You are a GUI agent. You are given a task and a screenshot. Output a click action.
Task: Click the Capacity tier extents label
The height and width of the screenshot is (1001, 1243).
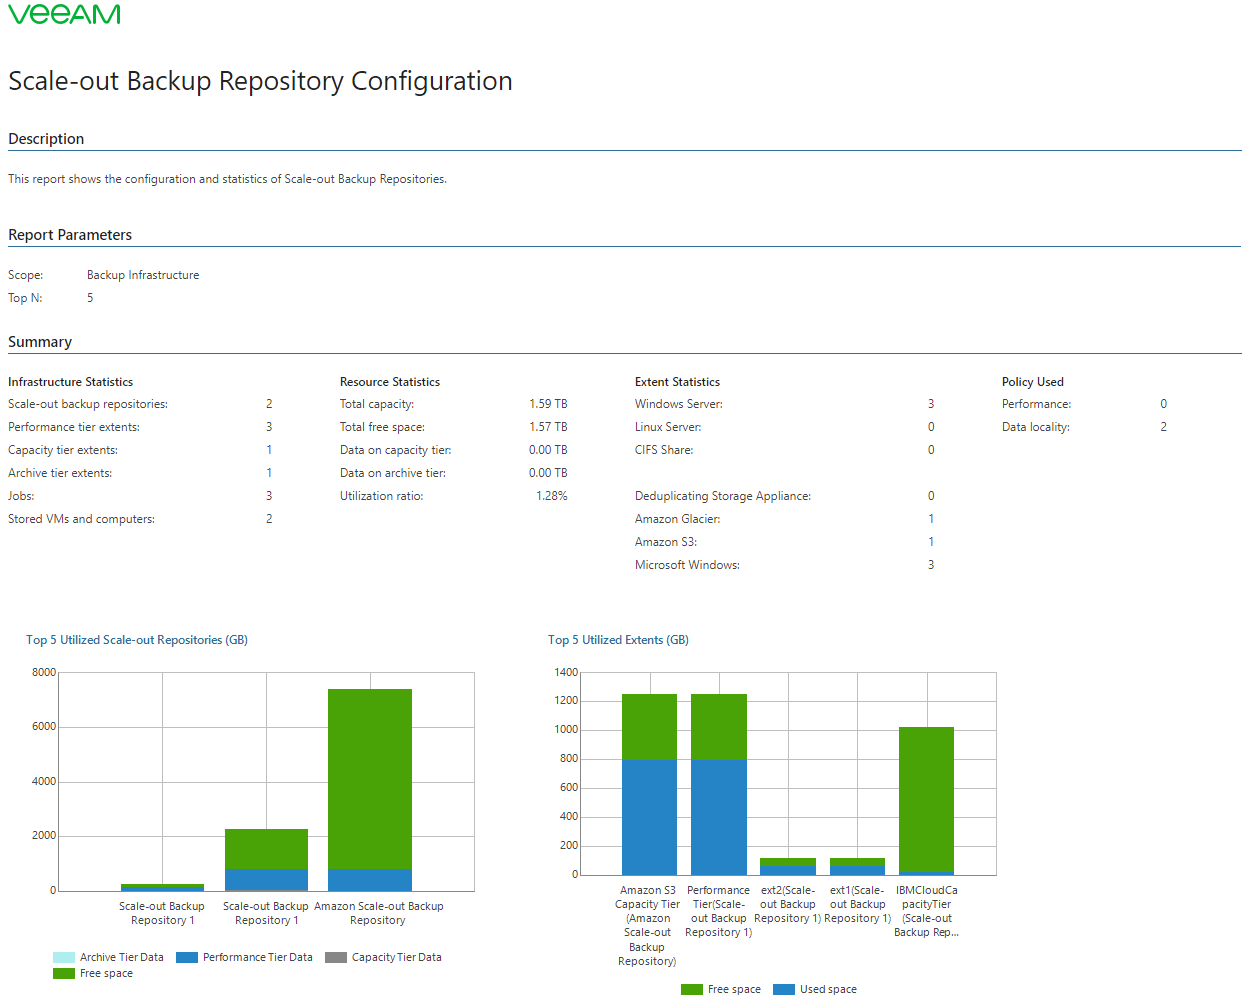(63, 450)
